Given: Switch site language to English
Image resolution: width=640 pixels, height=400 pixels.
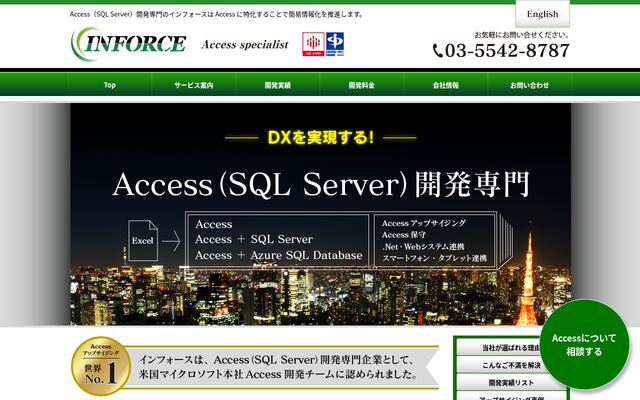Looking at the screenshot, I should tap(542, 14).
